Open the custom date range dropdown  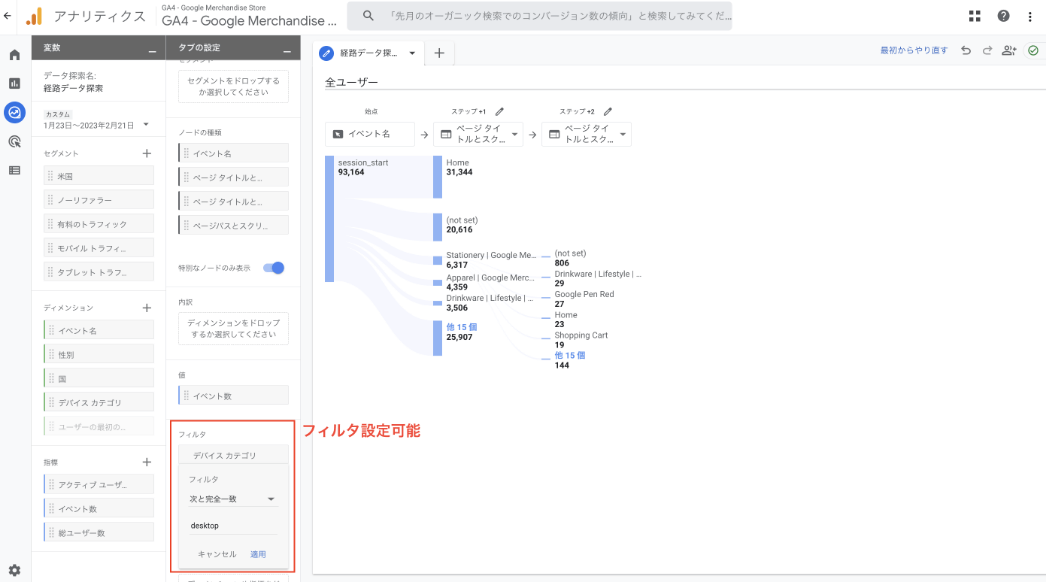pos(146,125)
